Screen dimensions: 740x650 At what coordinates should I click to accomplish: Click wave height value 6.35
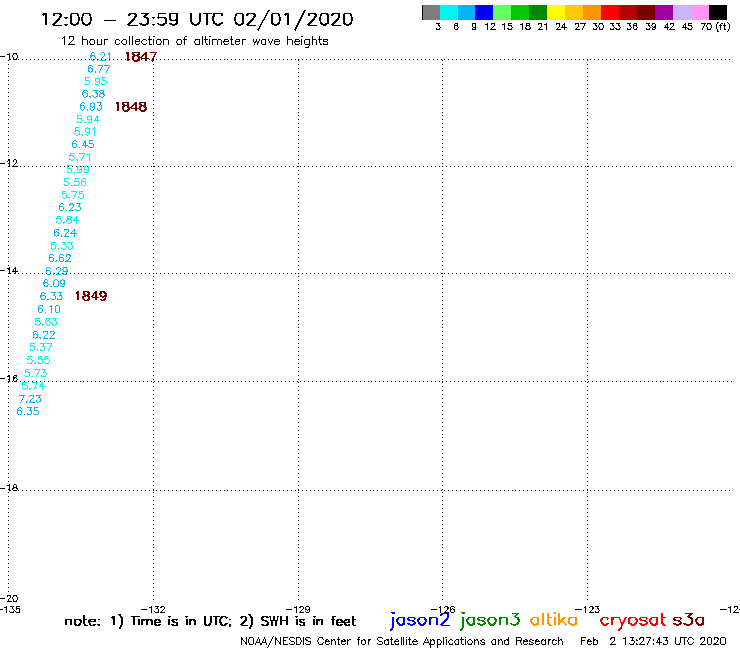pos(28,411)
